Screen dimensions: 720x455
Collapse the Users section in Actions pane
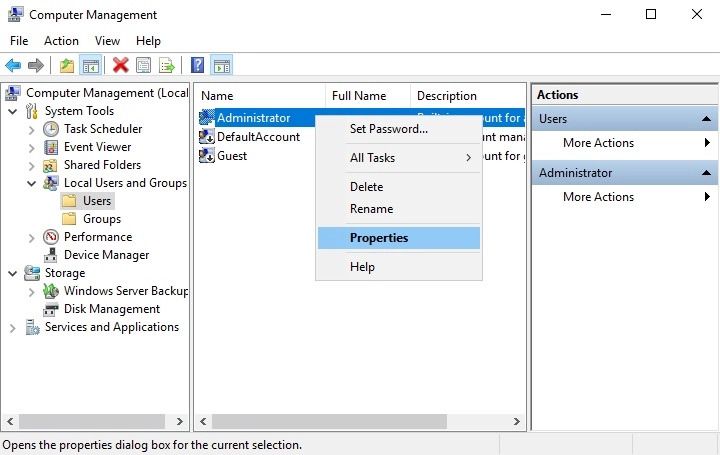click(x=706, y=119)
